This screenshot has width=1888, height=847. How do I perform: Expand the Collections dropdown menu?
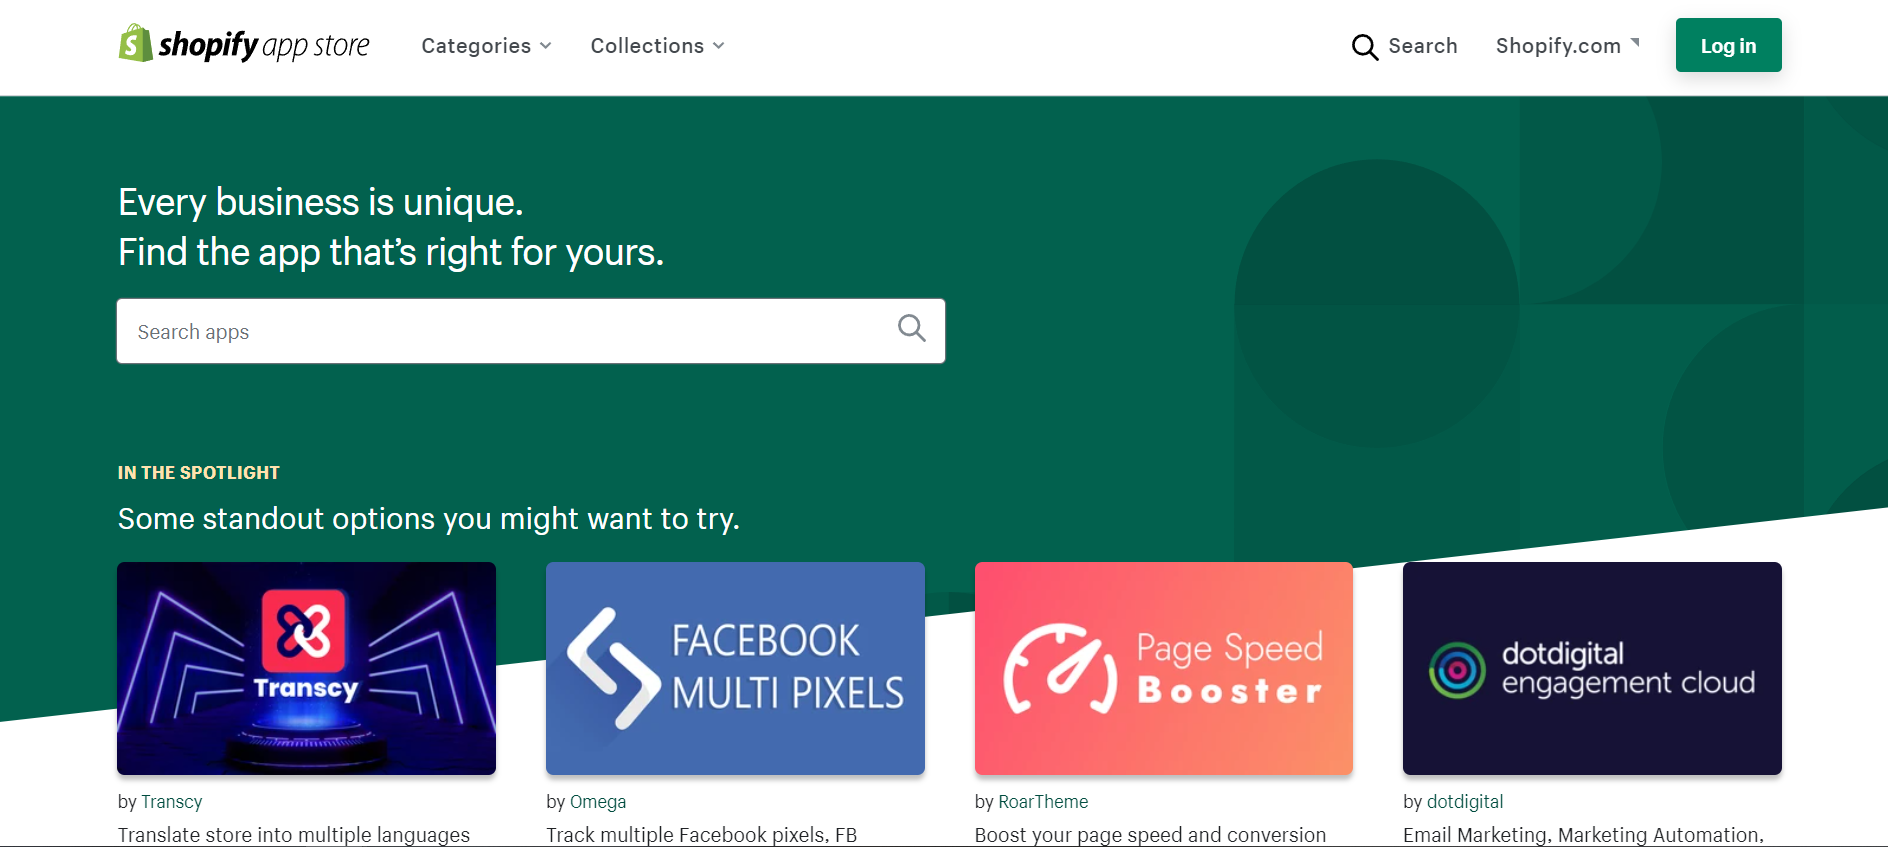pyautogui.click(x=657, y=46)
